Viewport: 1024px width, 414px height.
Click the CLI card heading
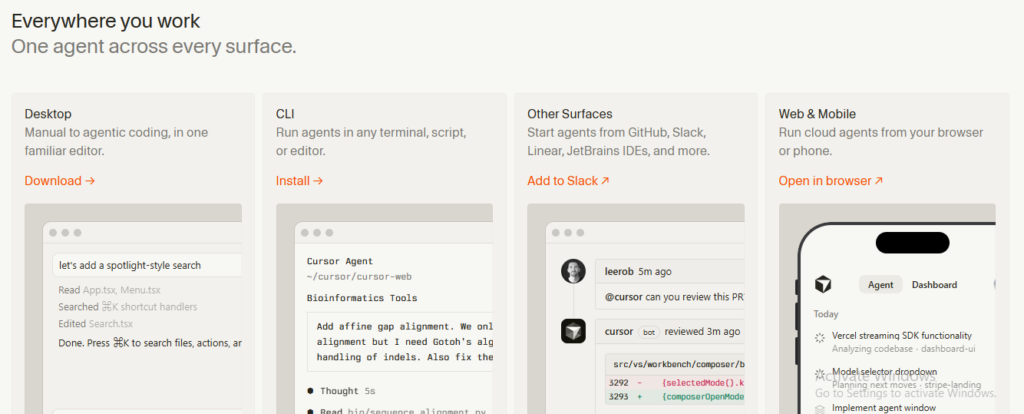[x=285, y=114]
